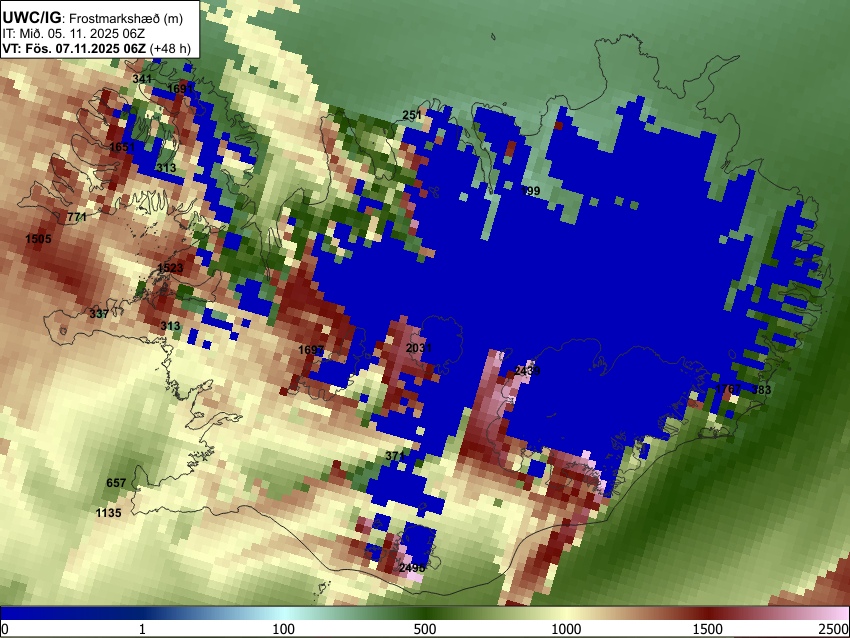Click the 1691 value label on the map
This screenshot has width=850, height=638.
coord(179,88)
